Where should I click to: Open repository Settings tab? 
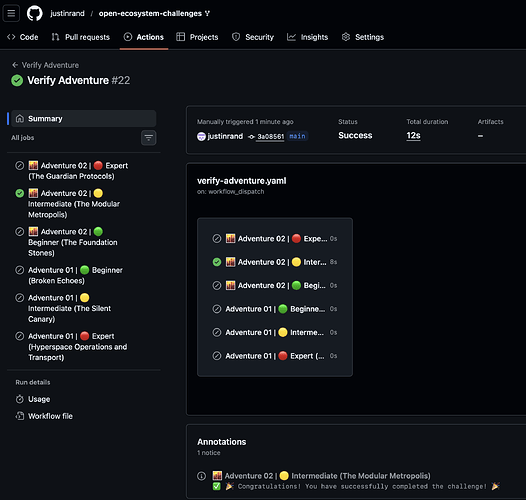tap(363, 37)
